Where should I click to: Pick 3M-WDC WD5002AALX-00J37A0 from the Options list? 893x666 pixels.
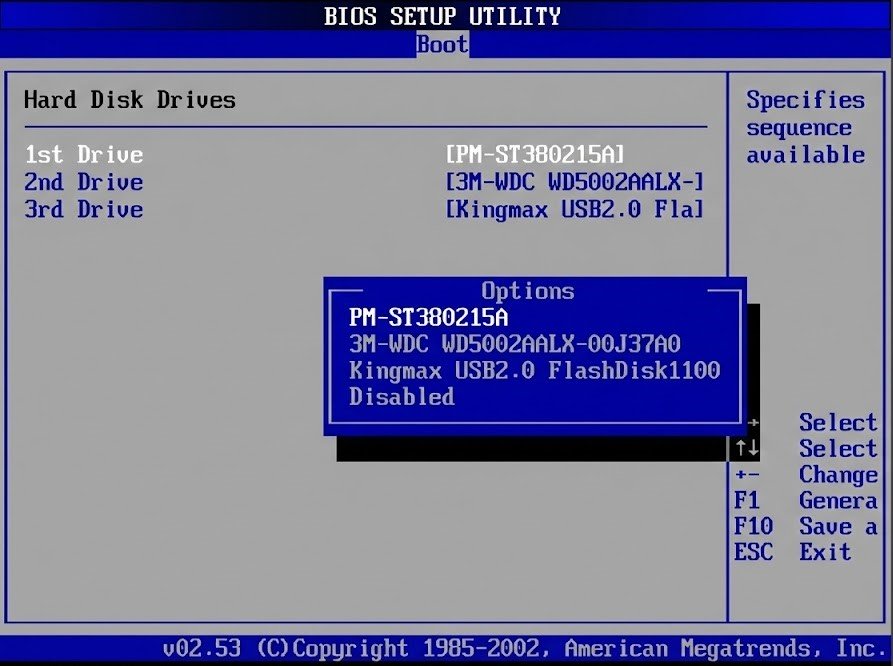pyautogui.click(x=515, y=344)
